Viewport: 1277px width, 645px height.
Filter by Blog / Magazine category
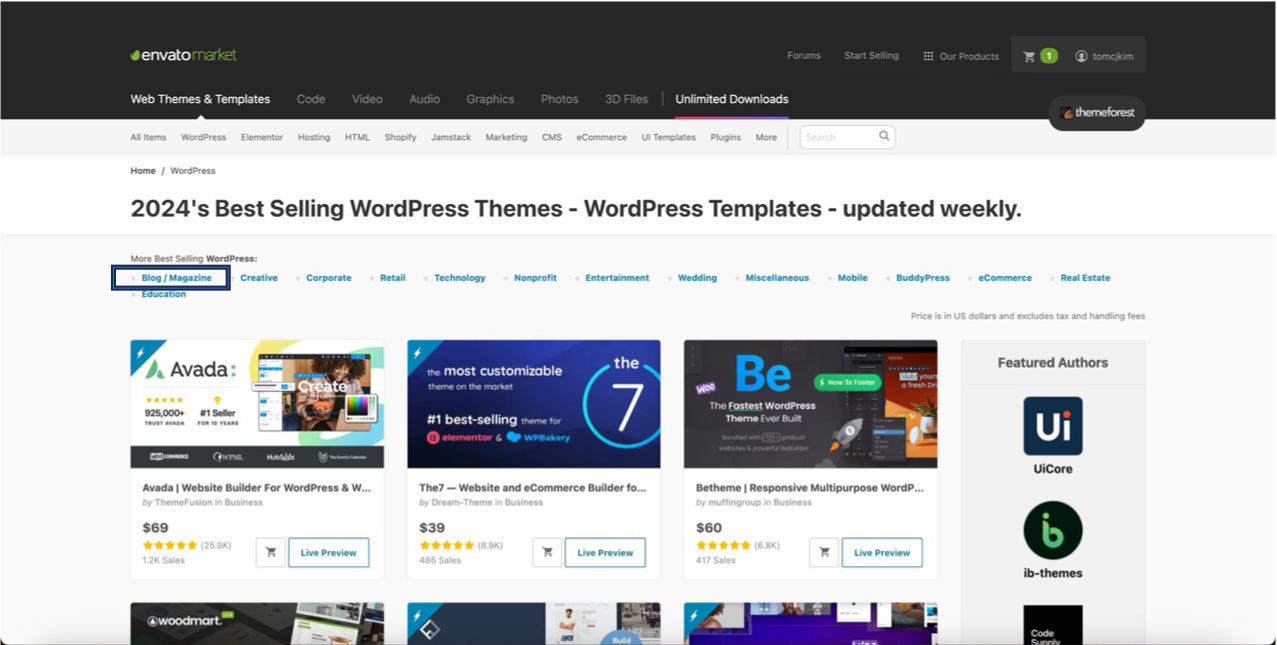click(176, 278)
